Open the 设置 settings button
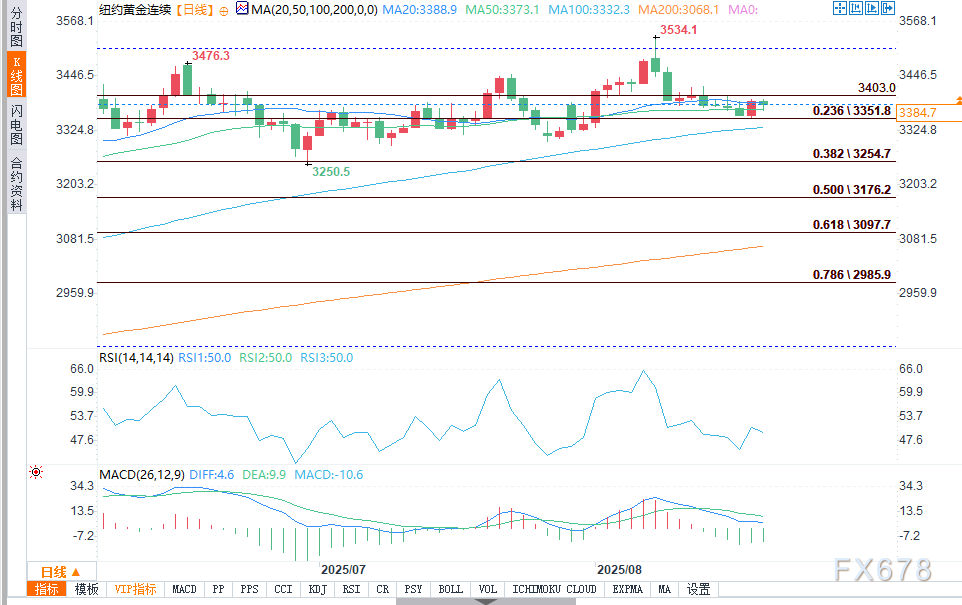Image resolution: width=962 pixels, height=605 pixels. [x=698, y=589]
